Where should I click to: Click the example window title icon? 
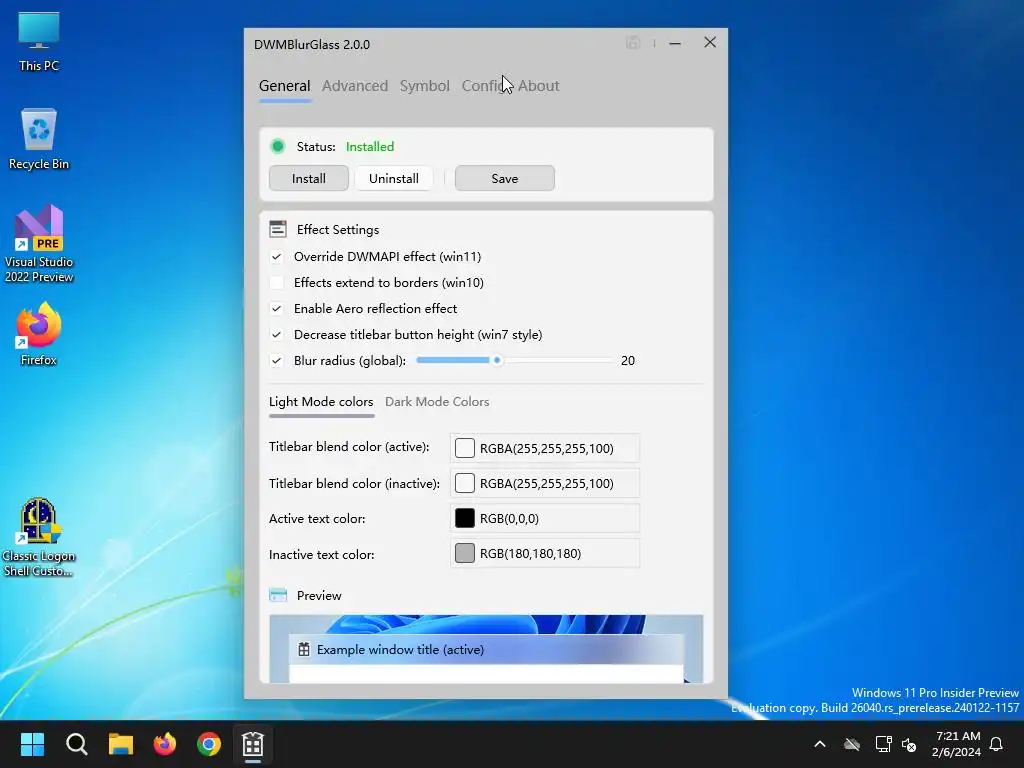point(304,649)
